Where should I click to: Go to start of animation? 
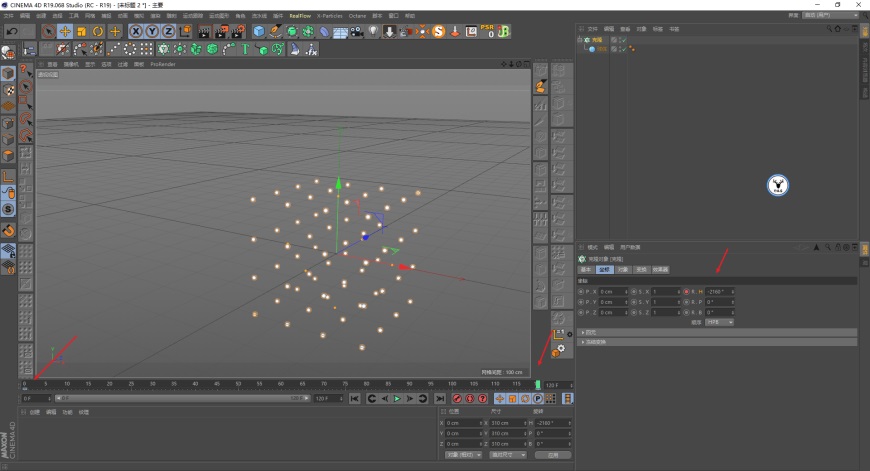(355, 399)
